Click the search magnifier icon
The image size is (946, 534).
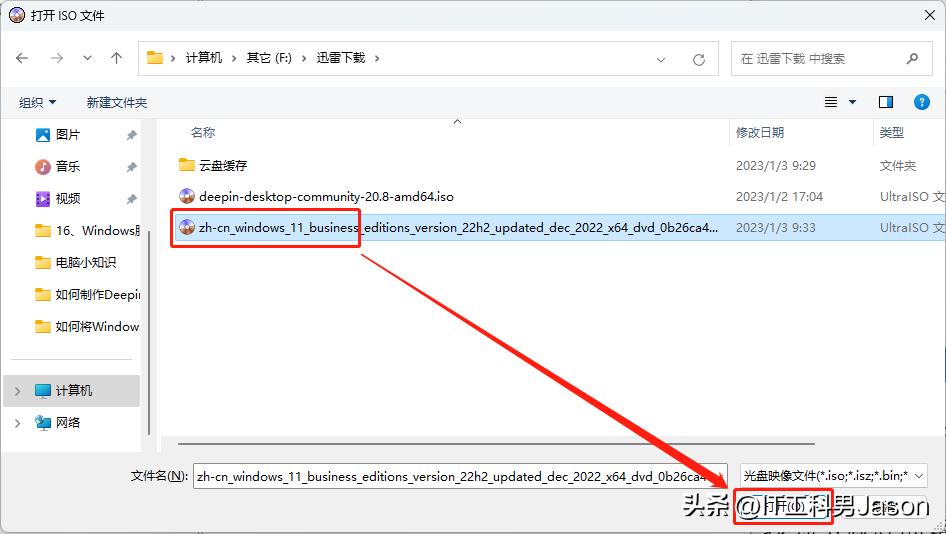coord(912,59)
